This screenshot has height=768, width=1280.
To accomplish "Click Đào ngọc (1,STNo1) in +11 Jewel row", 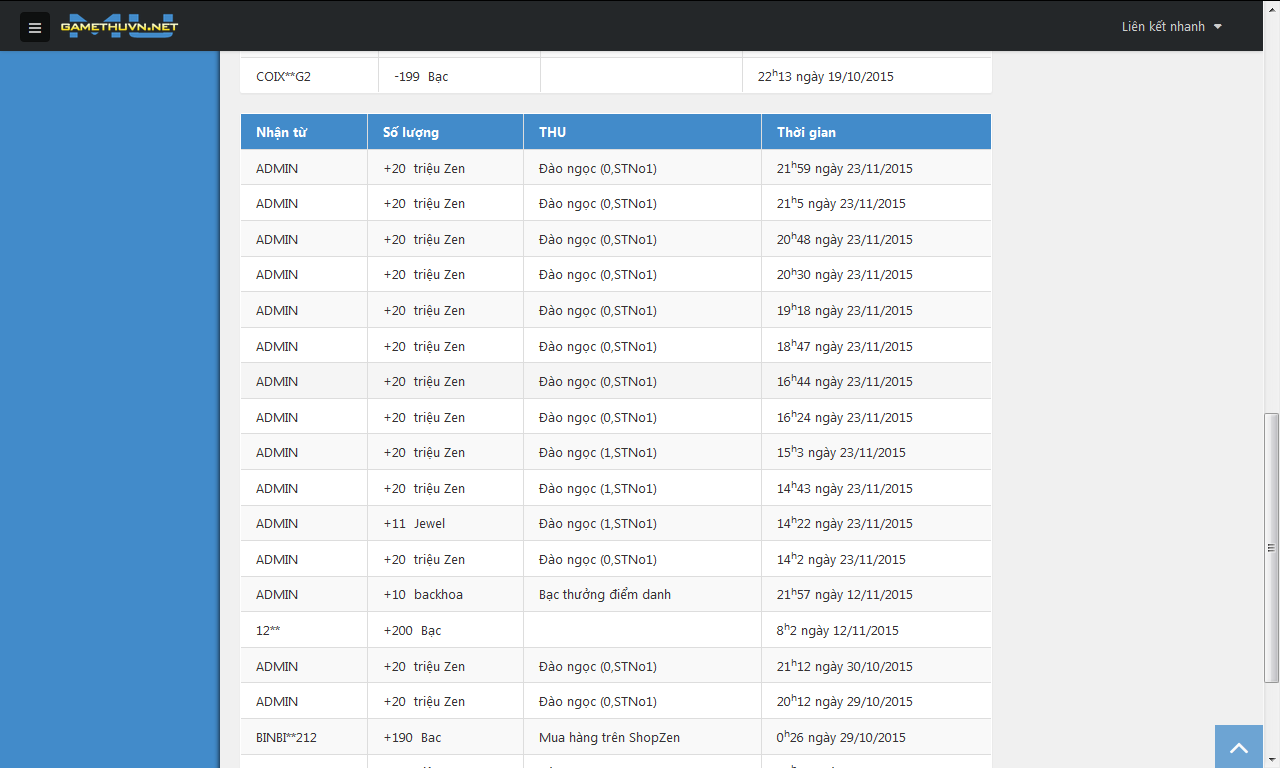I will coord(598,524).
